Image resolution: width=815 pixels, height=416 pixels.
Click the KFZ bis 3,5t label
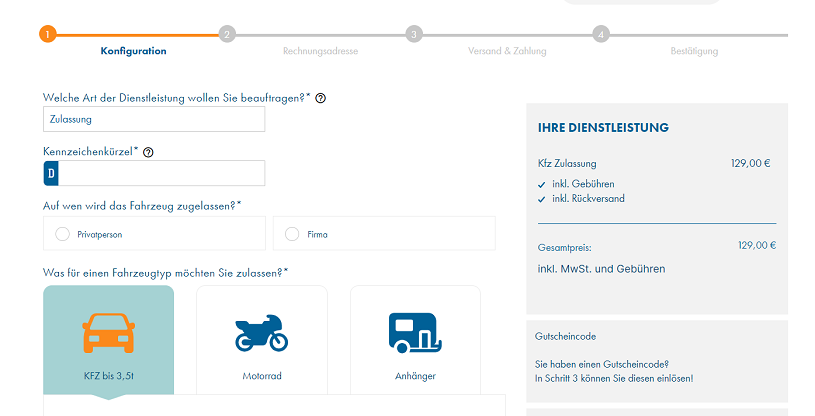[x=108, y=376]
